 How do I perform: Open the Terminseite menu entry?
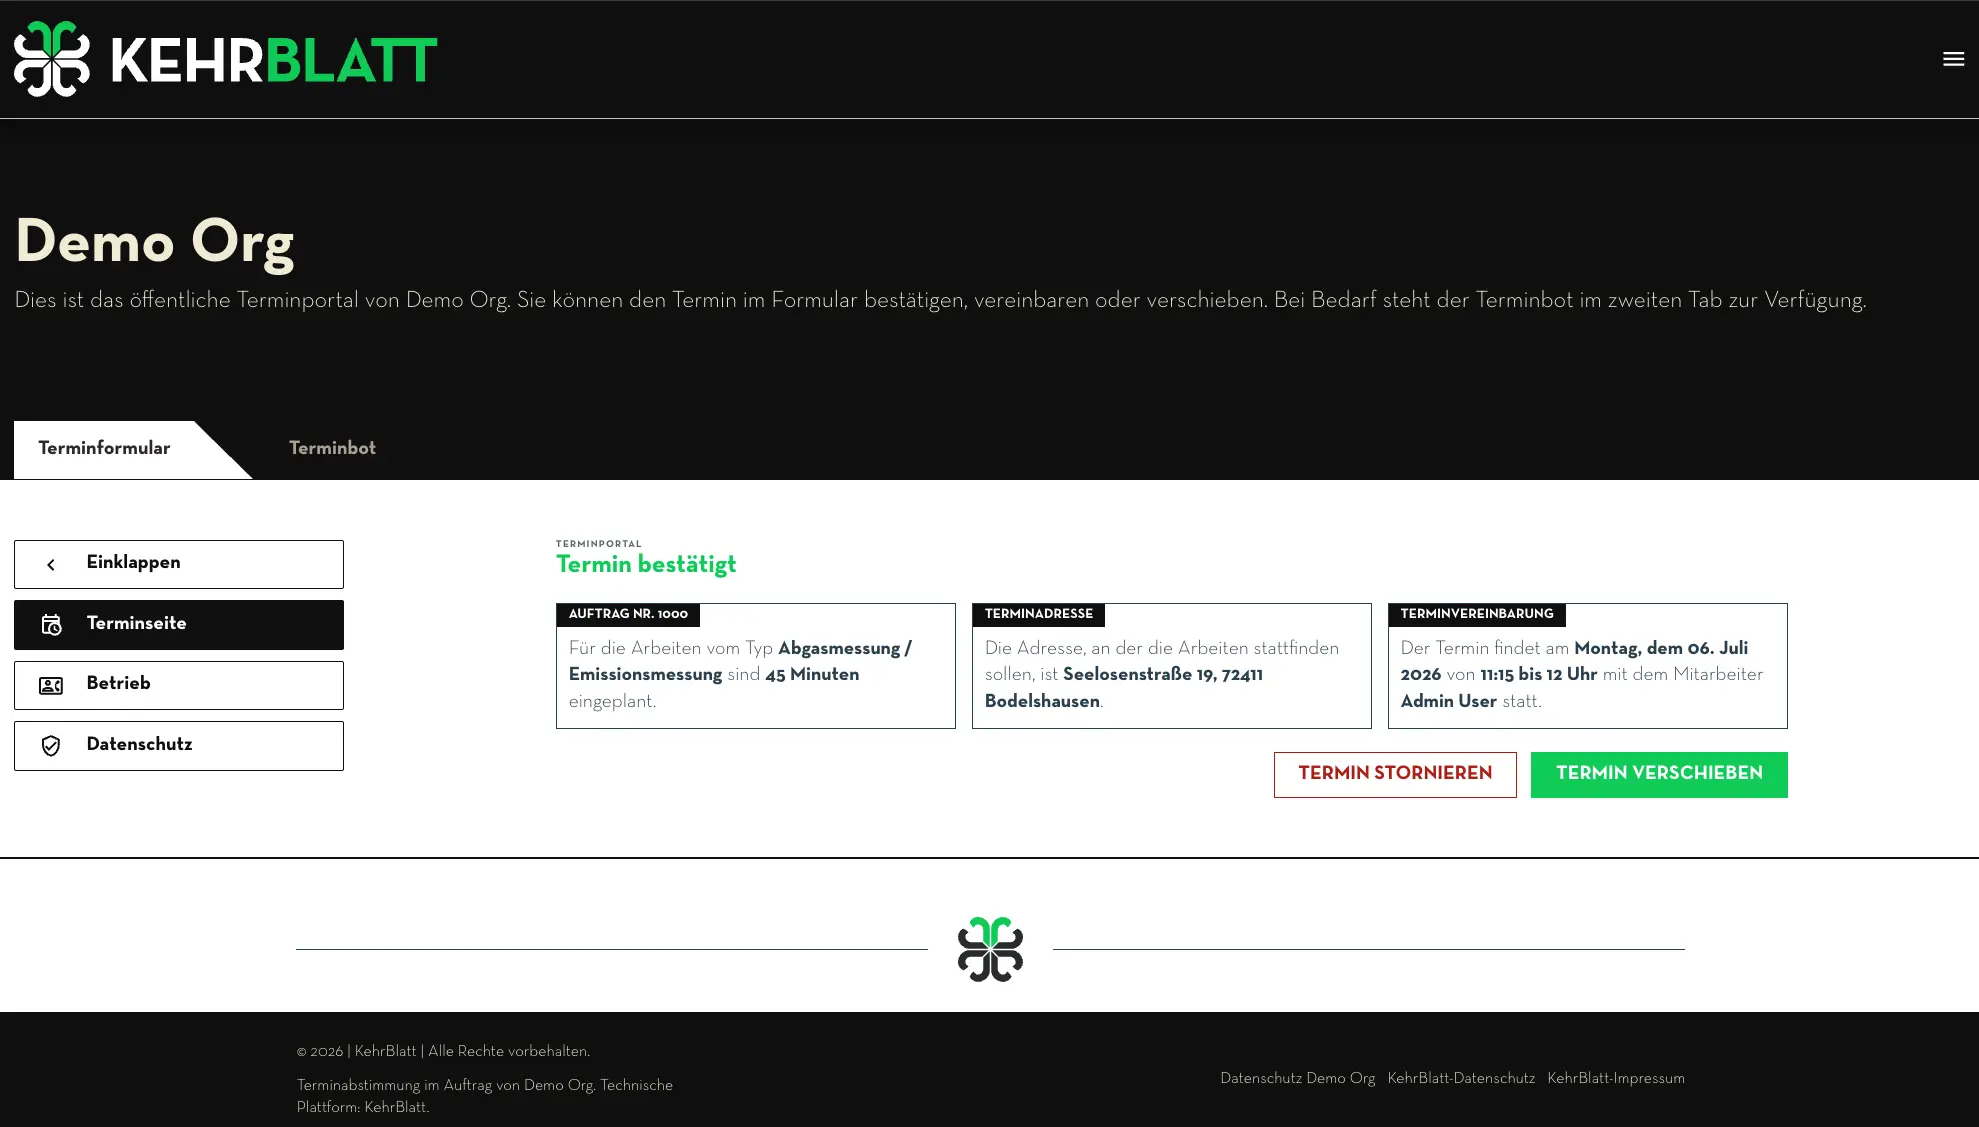(179, 625)
